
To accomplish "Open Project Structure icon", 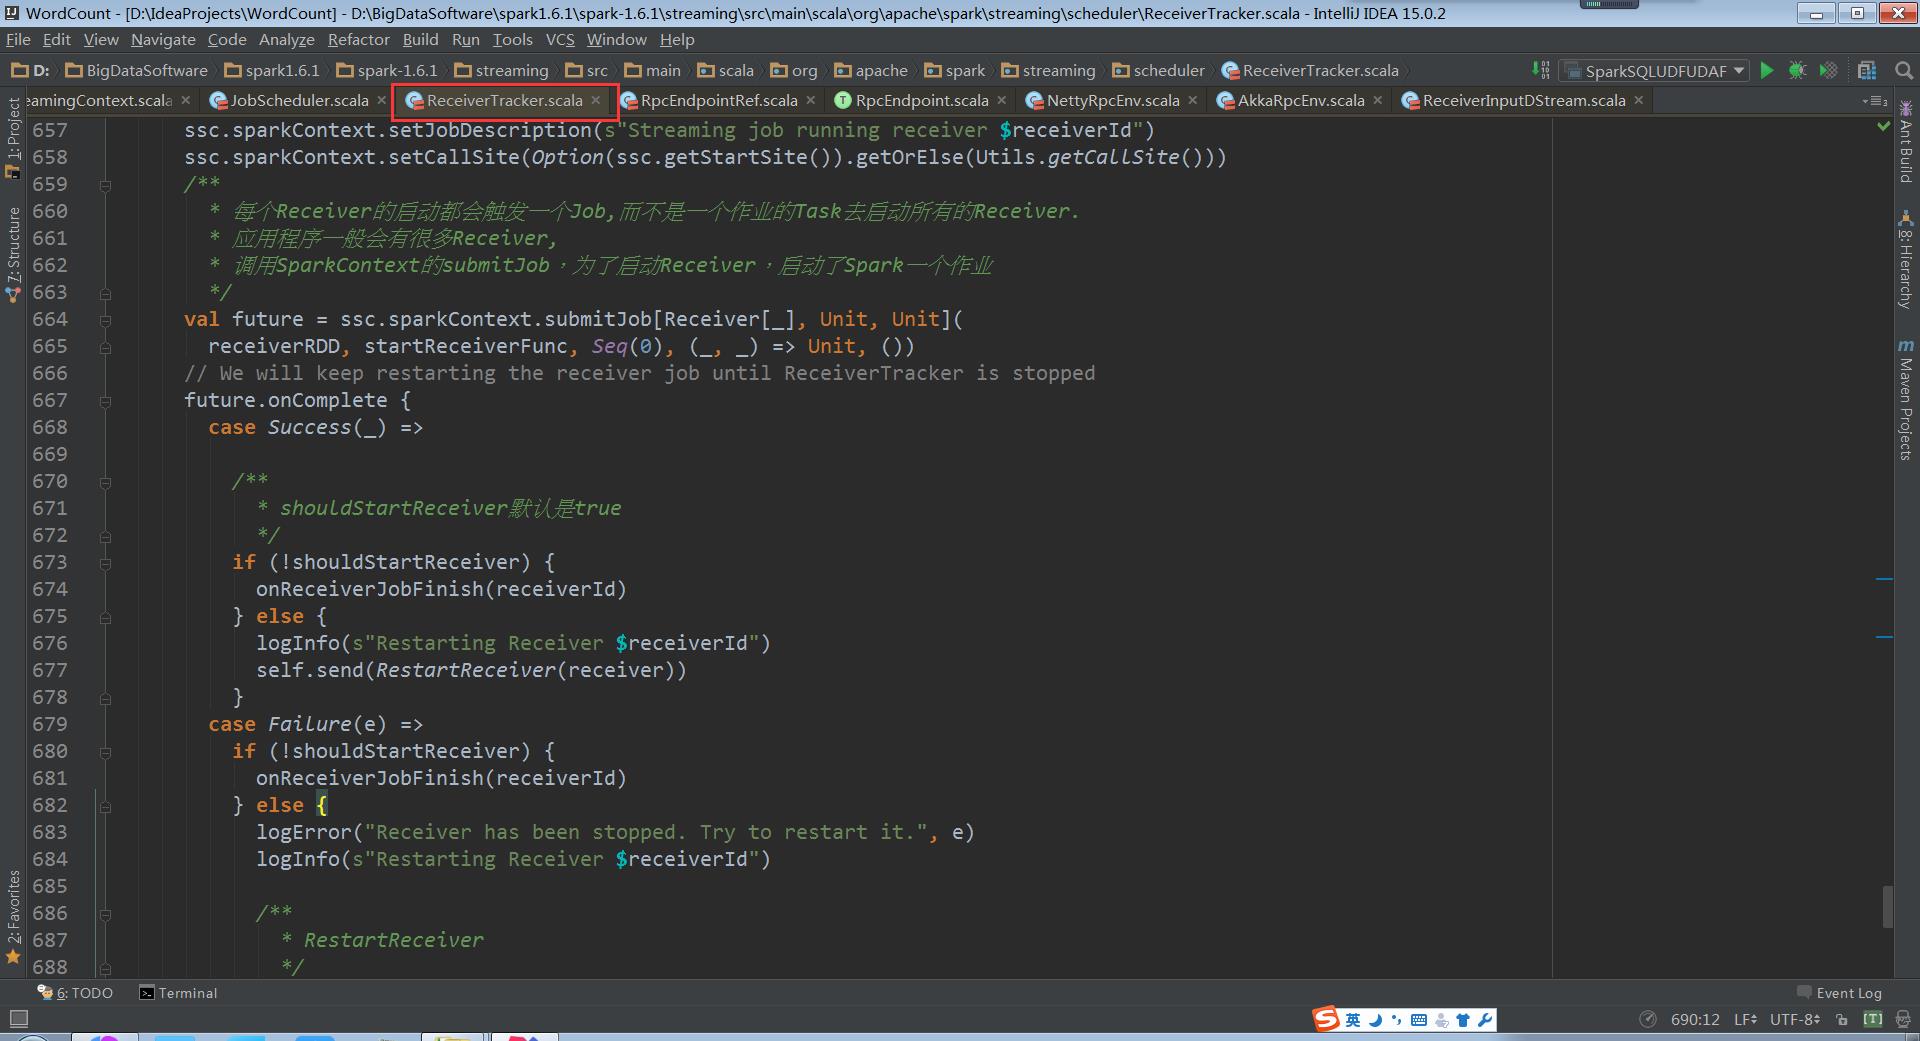I will point(1867,70).
